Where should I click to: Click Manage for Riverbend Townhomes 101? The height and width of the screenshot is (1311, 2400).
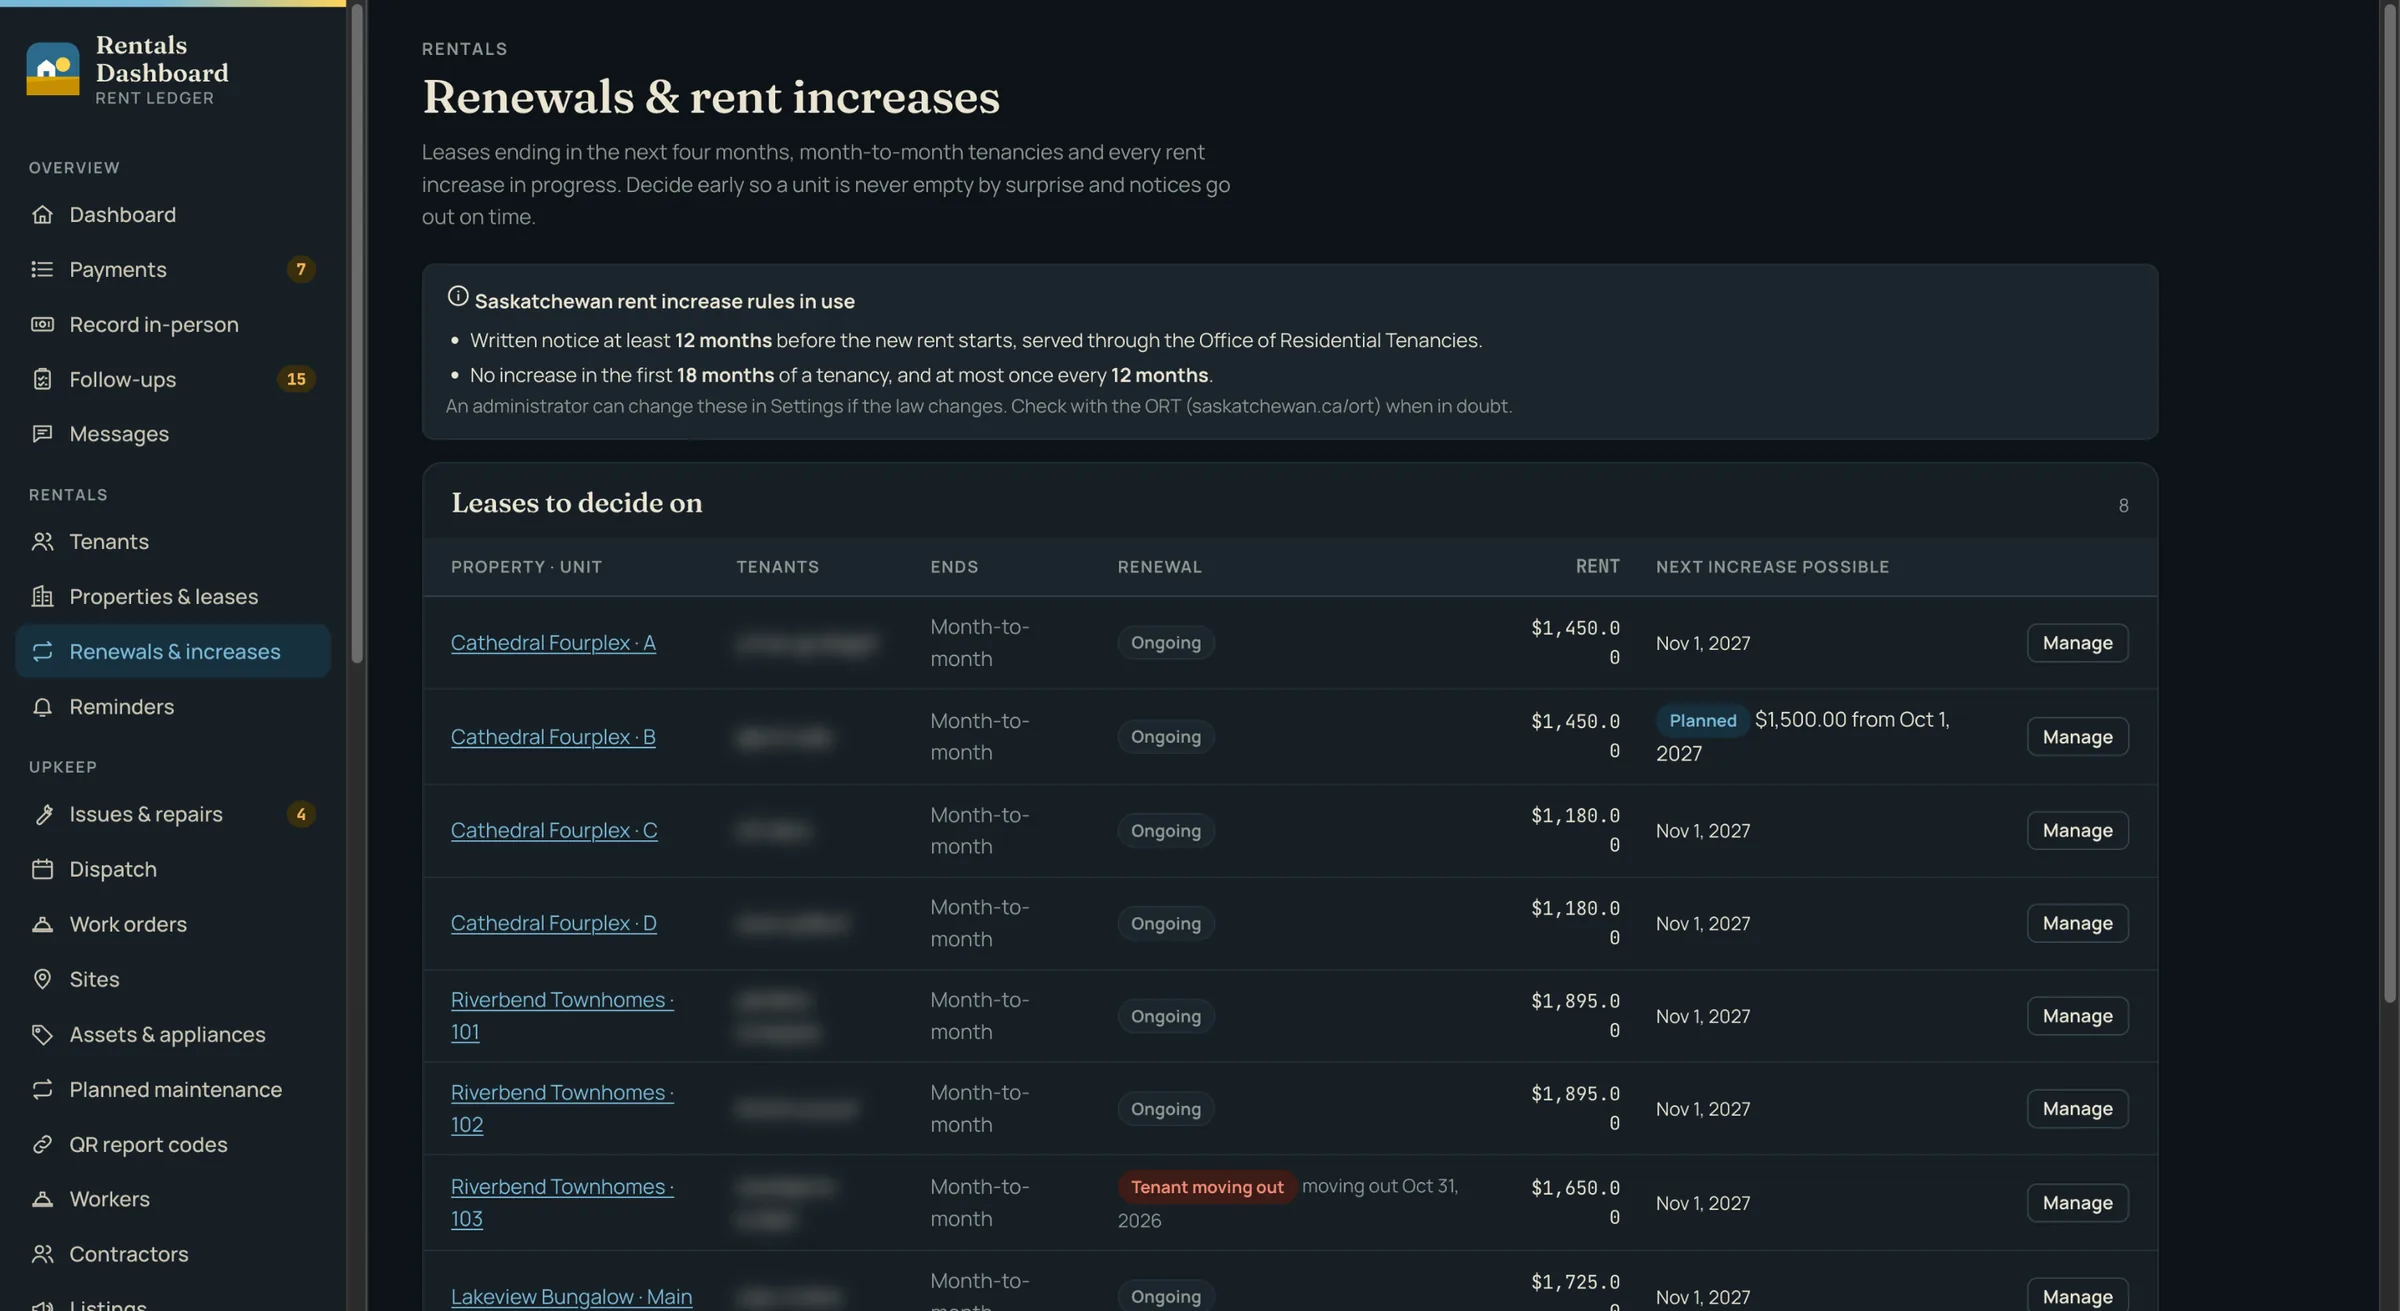point(2077,1015)
